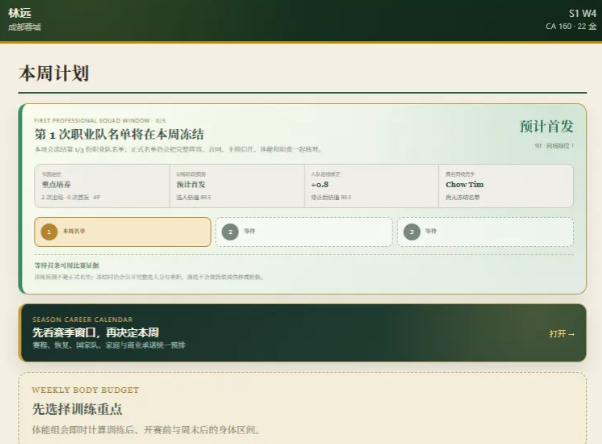Image resolution: width=602 pixels, height=444 pixels.
Task: Select the step 3 等待 card
Action: point(485,232)
